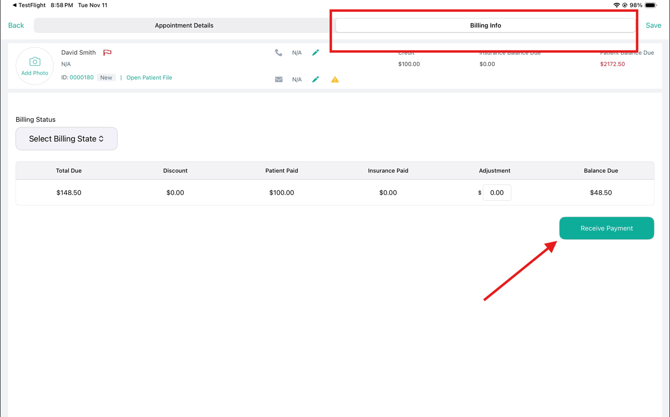Image resolution: width=670 pixels, height=417 pixels.
Task: Open Patient File link
Action: 149,77
